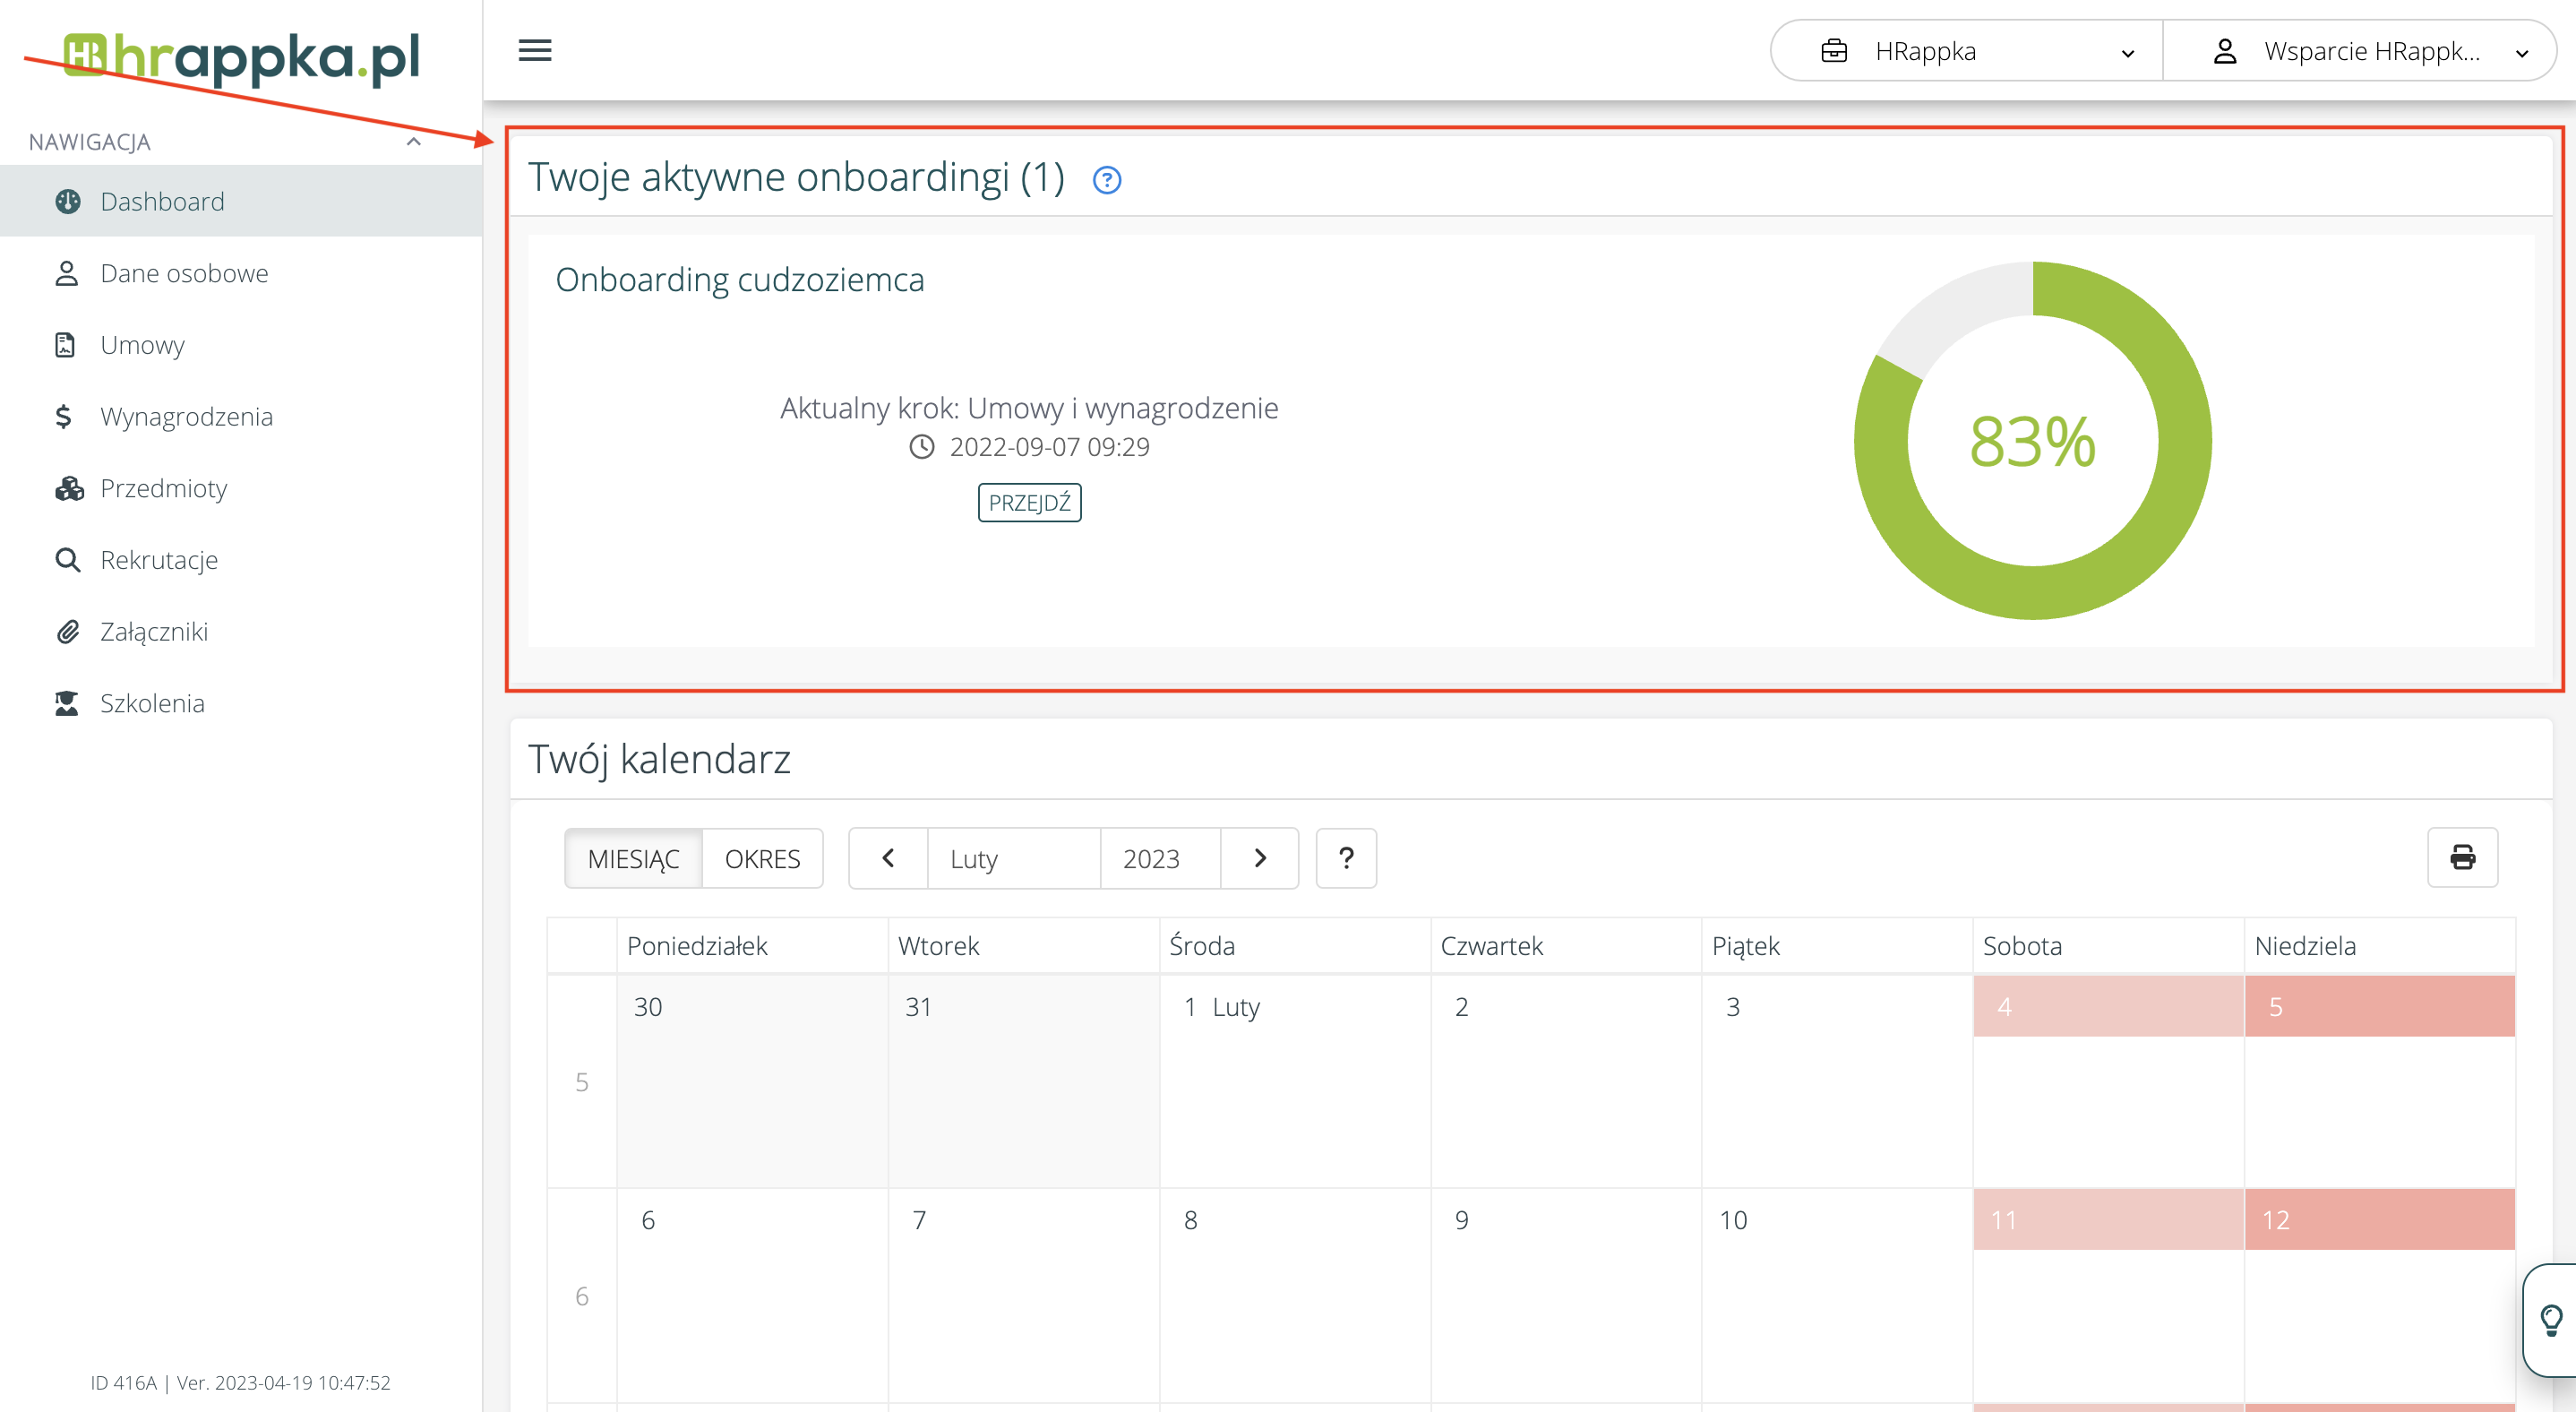
Task: Open the Luty month selector
Action: 1013,858
